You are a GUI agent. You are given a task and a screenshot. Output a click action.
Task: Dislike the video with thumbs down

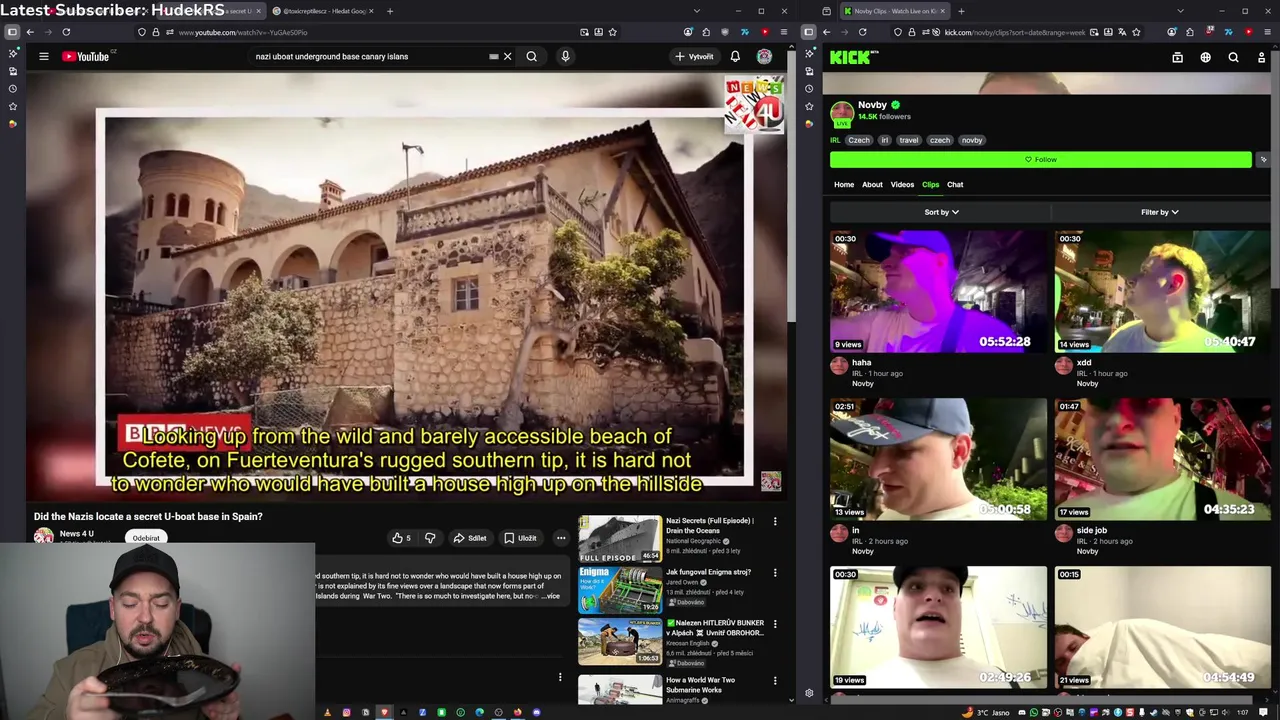[430, 538]
